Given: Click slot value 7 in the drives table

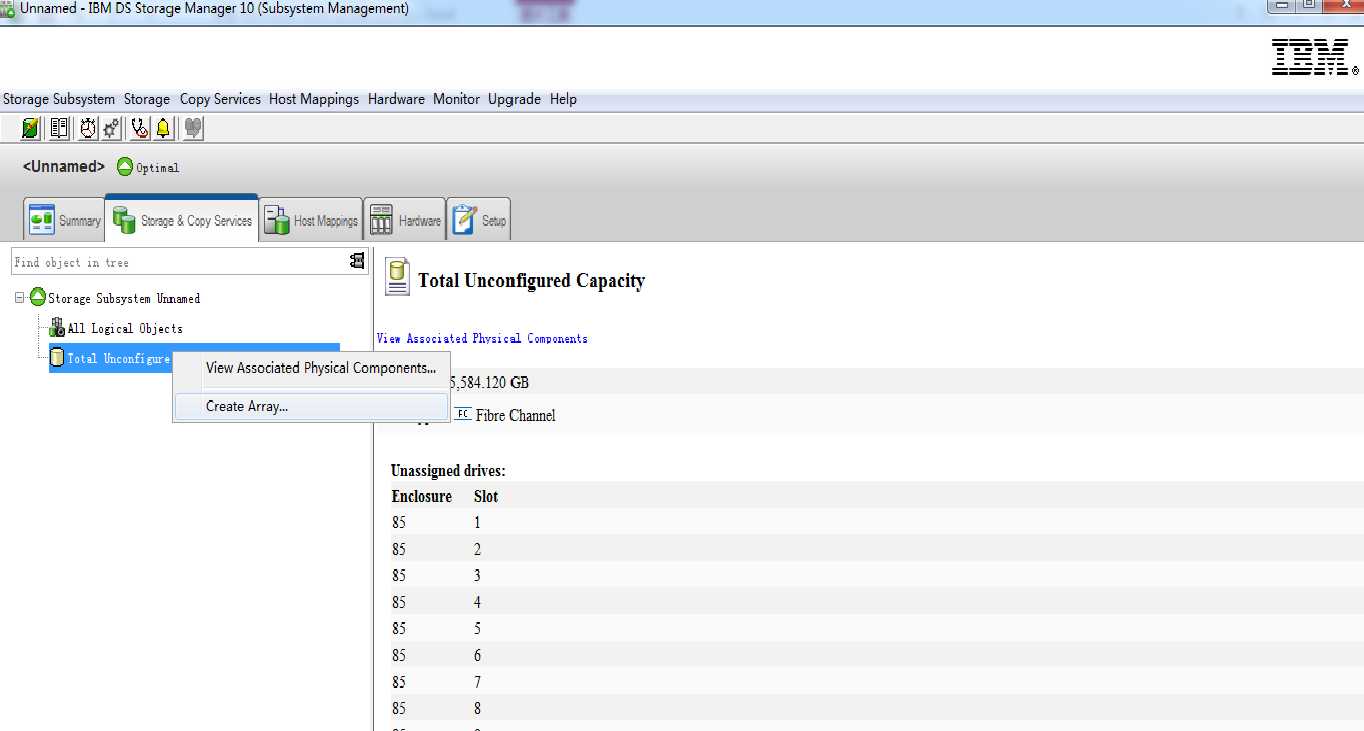Looking at the screenshot, I should [x=478, y=682].
